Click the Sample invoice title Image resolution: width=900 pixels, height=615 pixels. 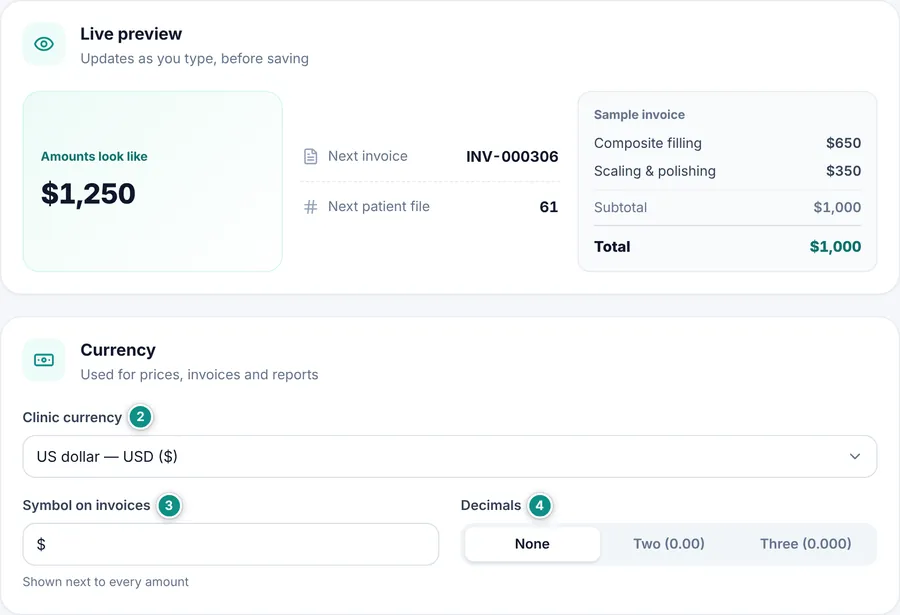click(x=639, y=115)
